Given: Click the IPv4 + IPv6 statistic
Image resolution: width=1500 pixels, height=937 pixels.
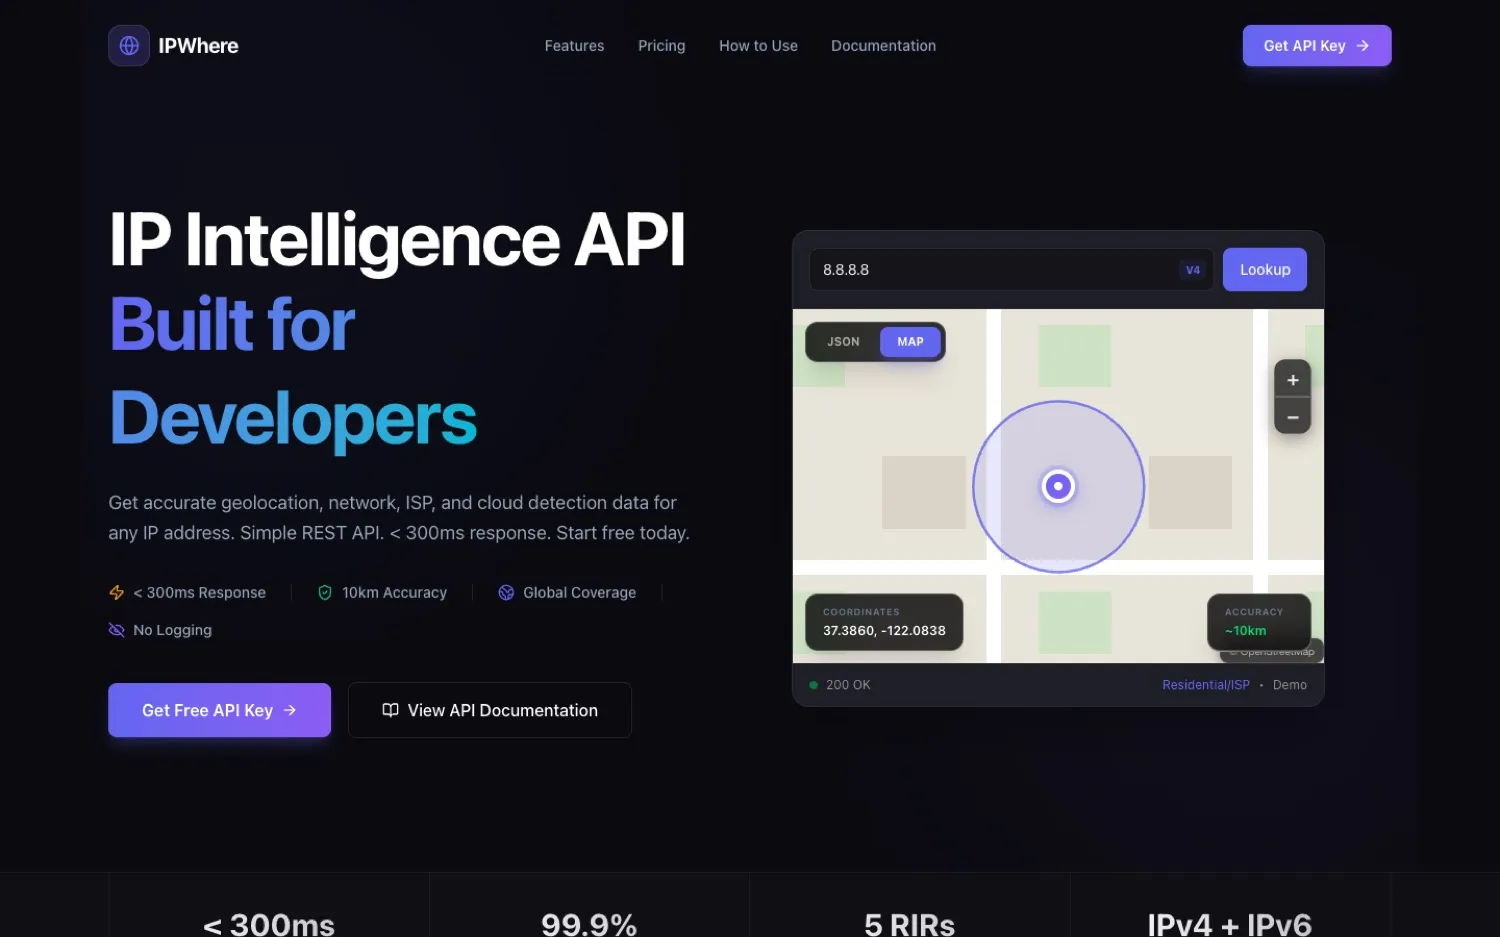Looking at the screenshot, I should point(1229,924).
